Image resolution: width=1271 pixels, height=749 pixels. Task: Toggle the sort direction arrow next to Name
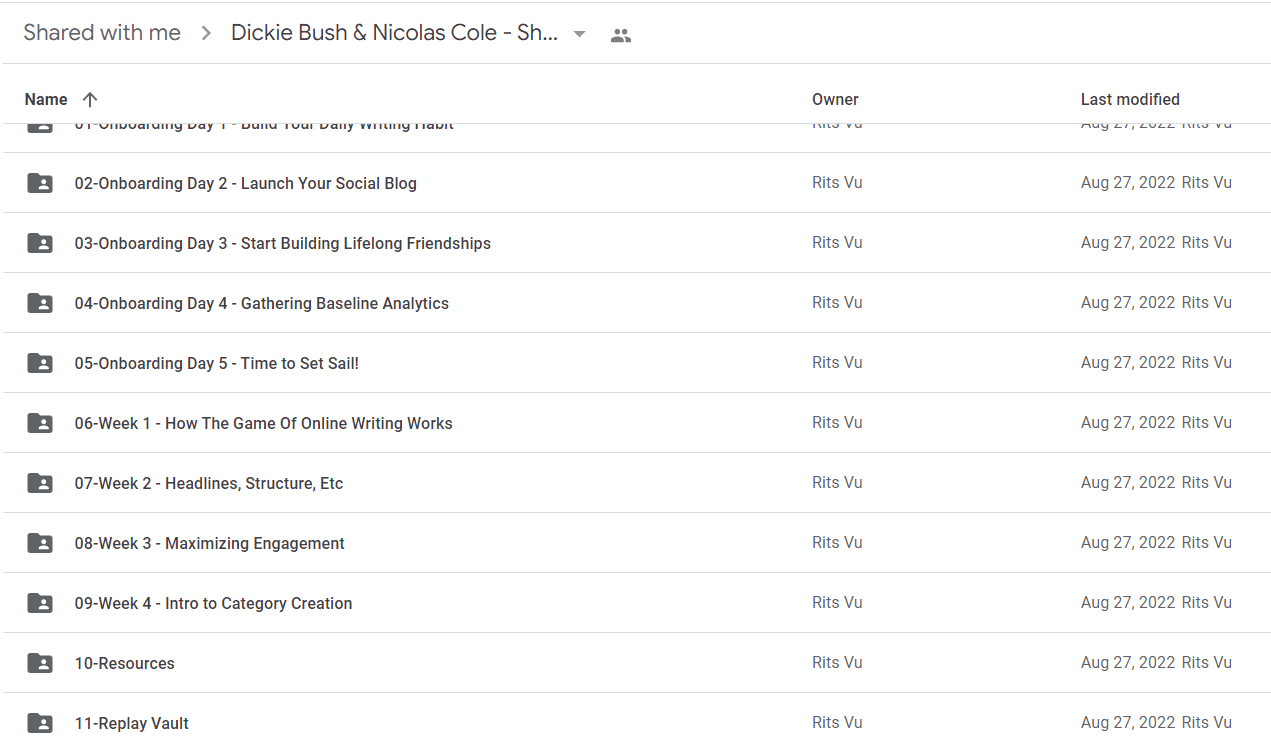point(90,99)
